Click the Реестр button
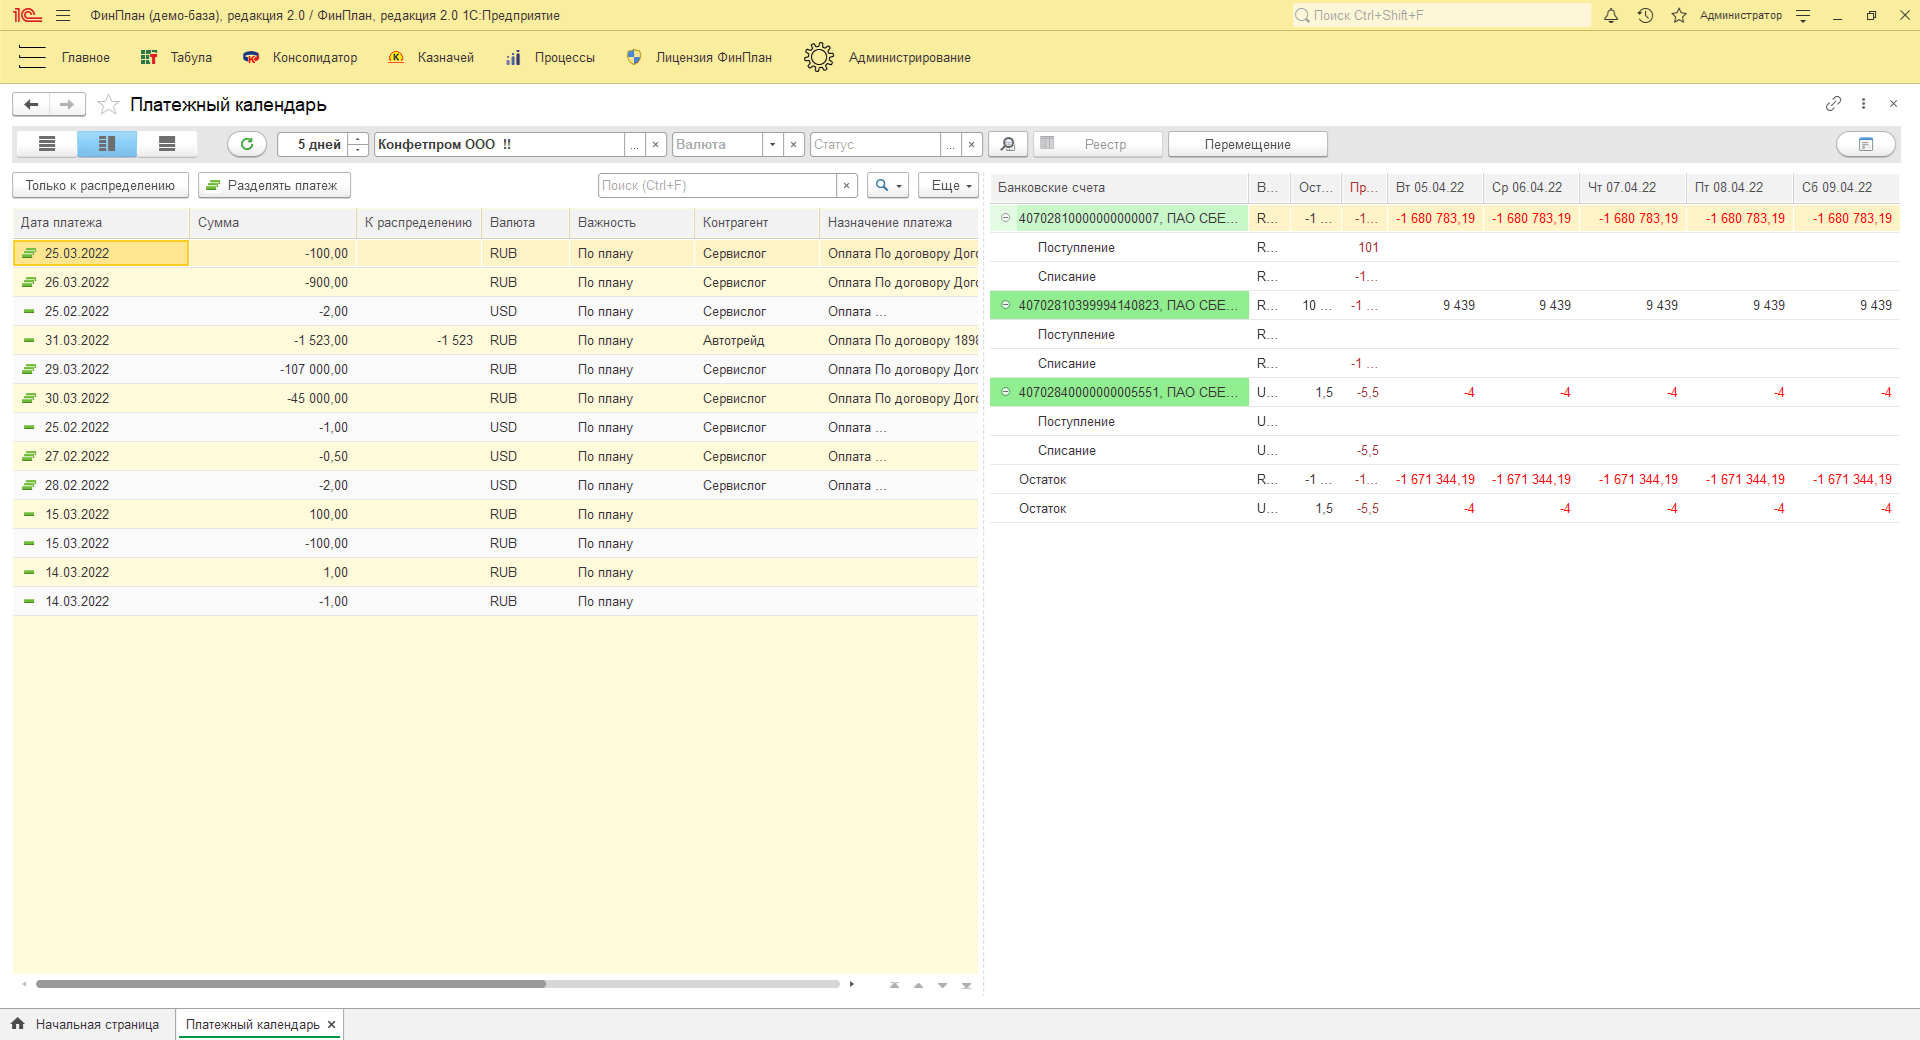 (1098, 144)
